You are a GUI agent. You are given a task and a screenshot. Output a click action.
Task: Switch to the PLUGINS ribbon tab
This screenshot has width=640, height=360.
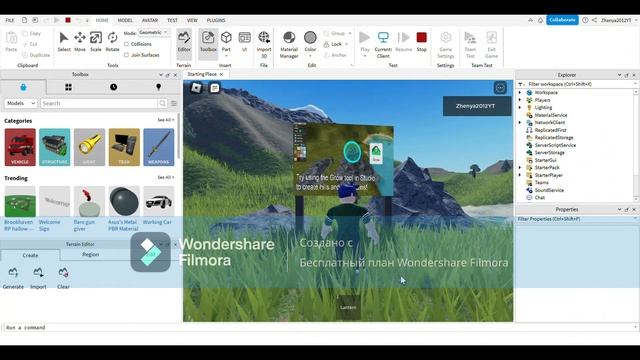tap(216, 20)
